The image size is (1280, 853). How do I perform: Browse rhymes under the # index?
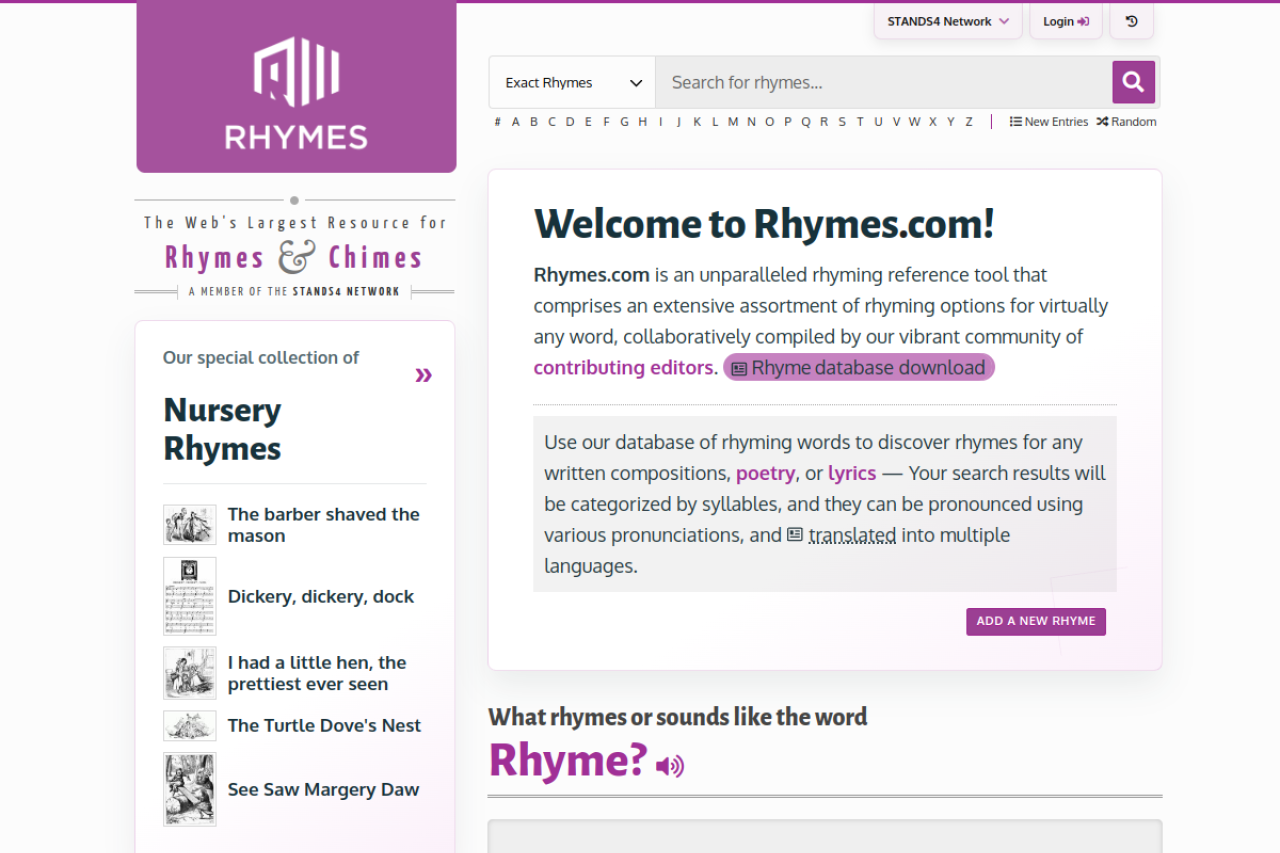click(498, 122)
